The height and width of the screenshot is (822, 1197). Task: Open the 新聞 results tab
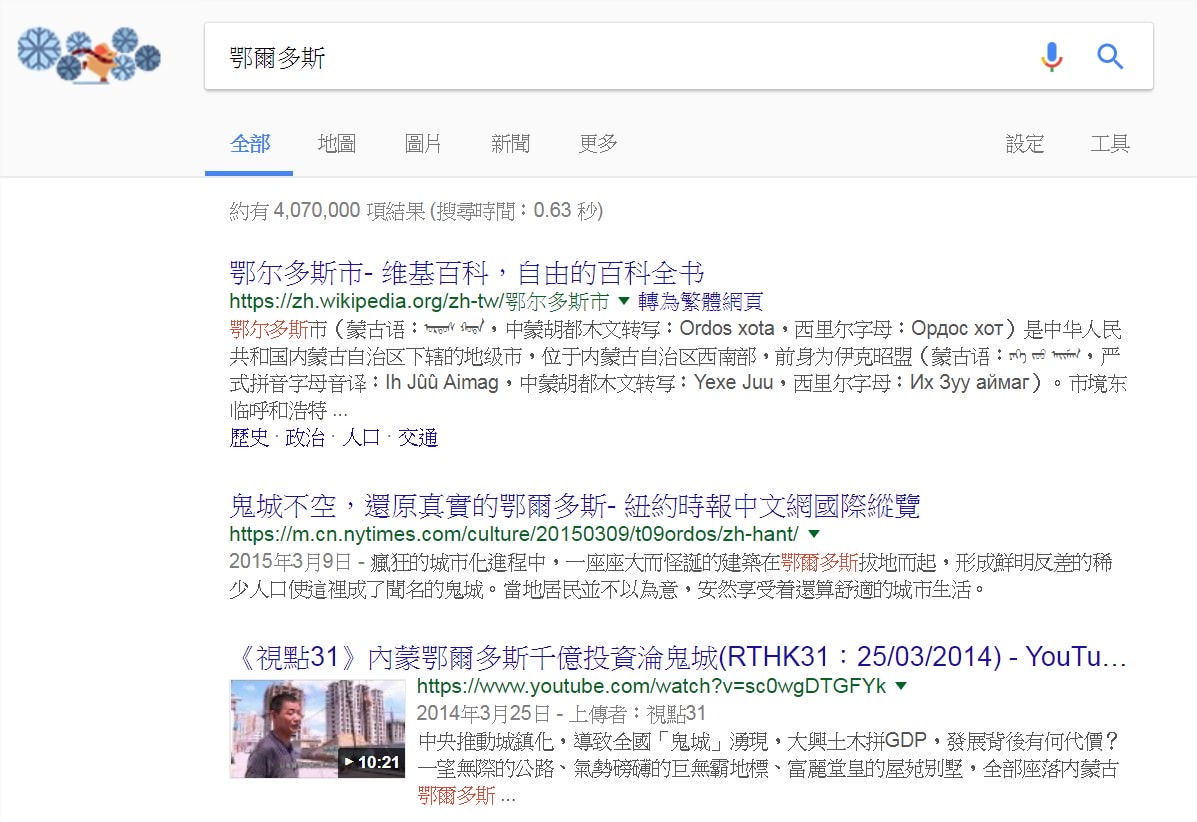click(x=510, y=144)
